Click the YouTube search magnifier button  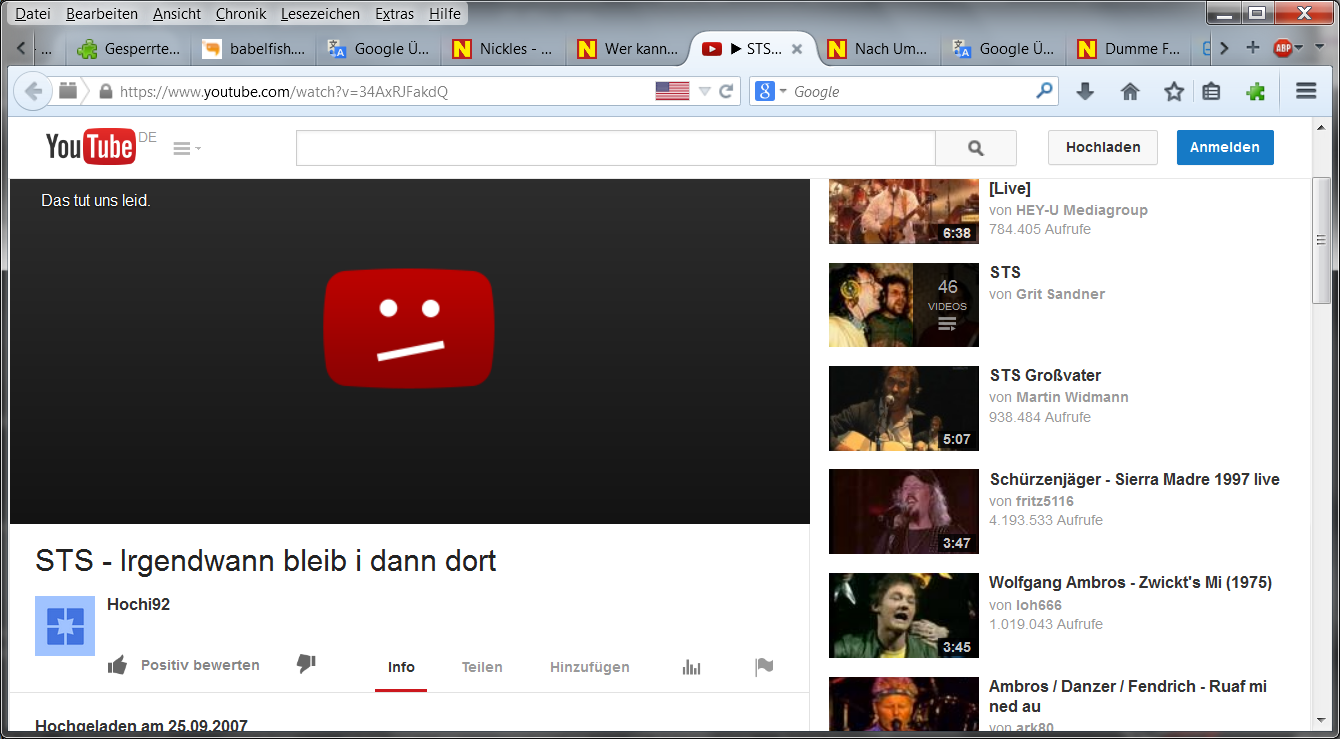(976, 148)
